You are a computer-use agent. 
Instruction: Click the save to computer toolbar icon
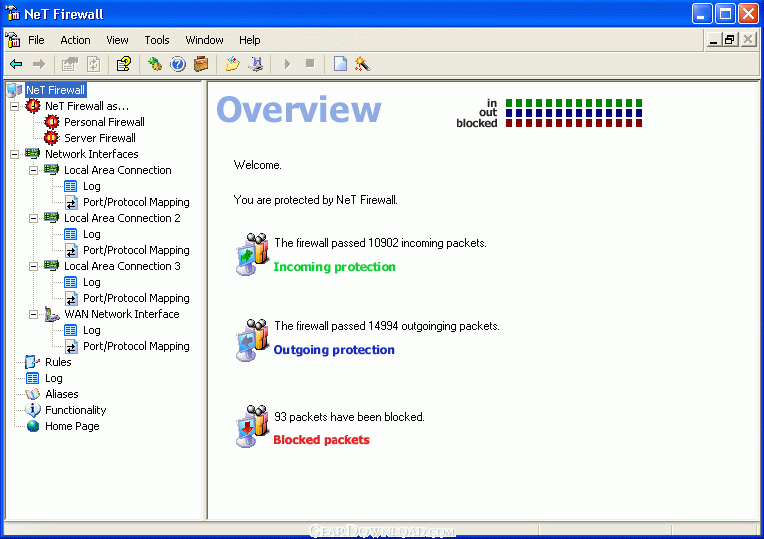[x=256, y=64]
